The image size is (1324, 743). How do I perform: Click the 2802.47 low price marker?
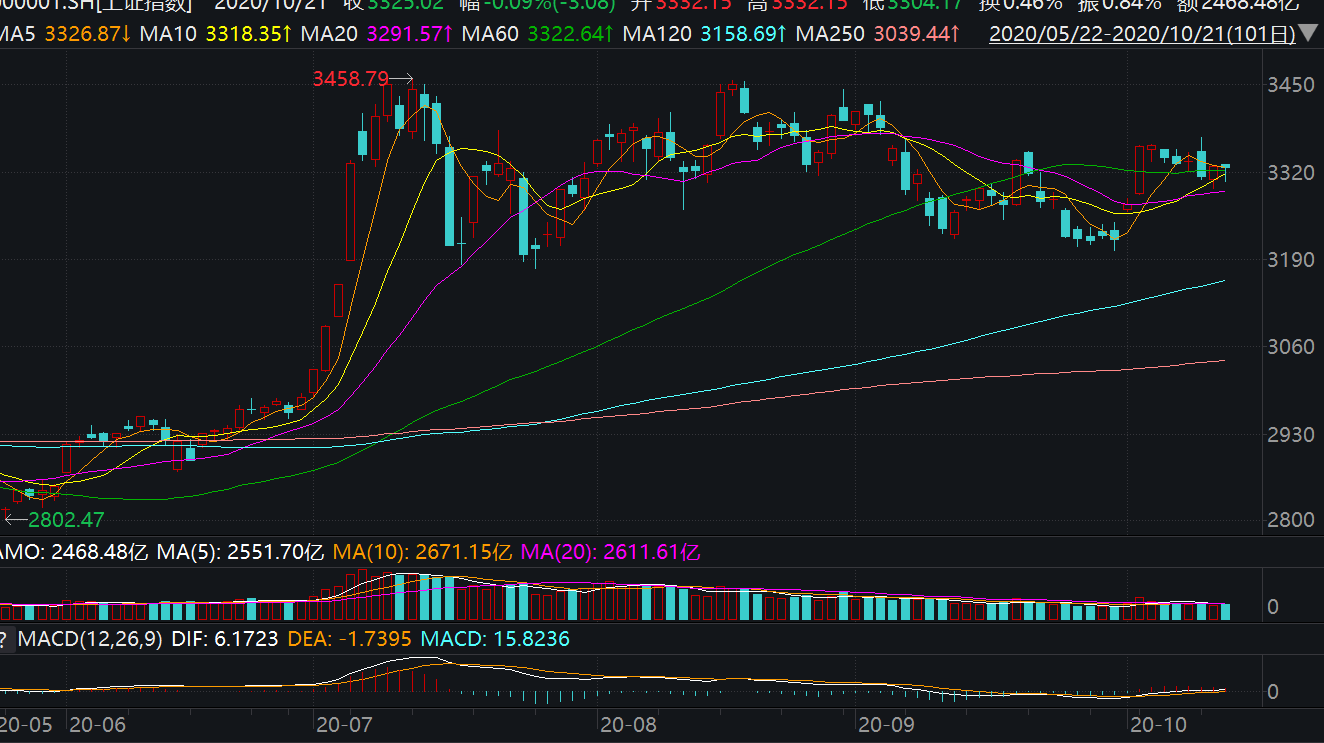click(66, 520)
